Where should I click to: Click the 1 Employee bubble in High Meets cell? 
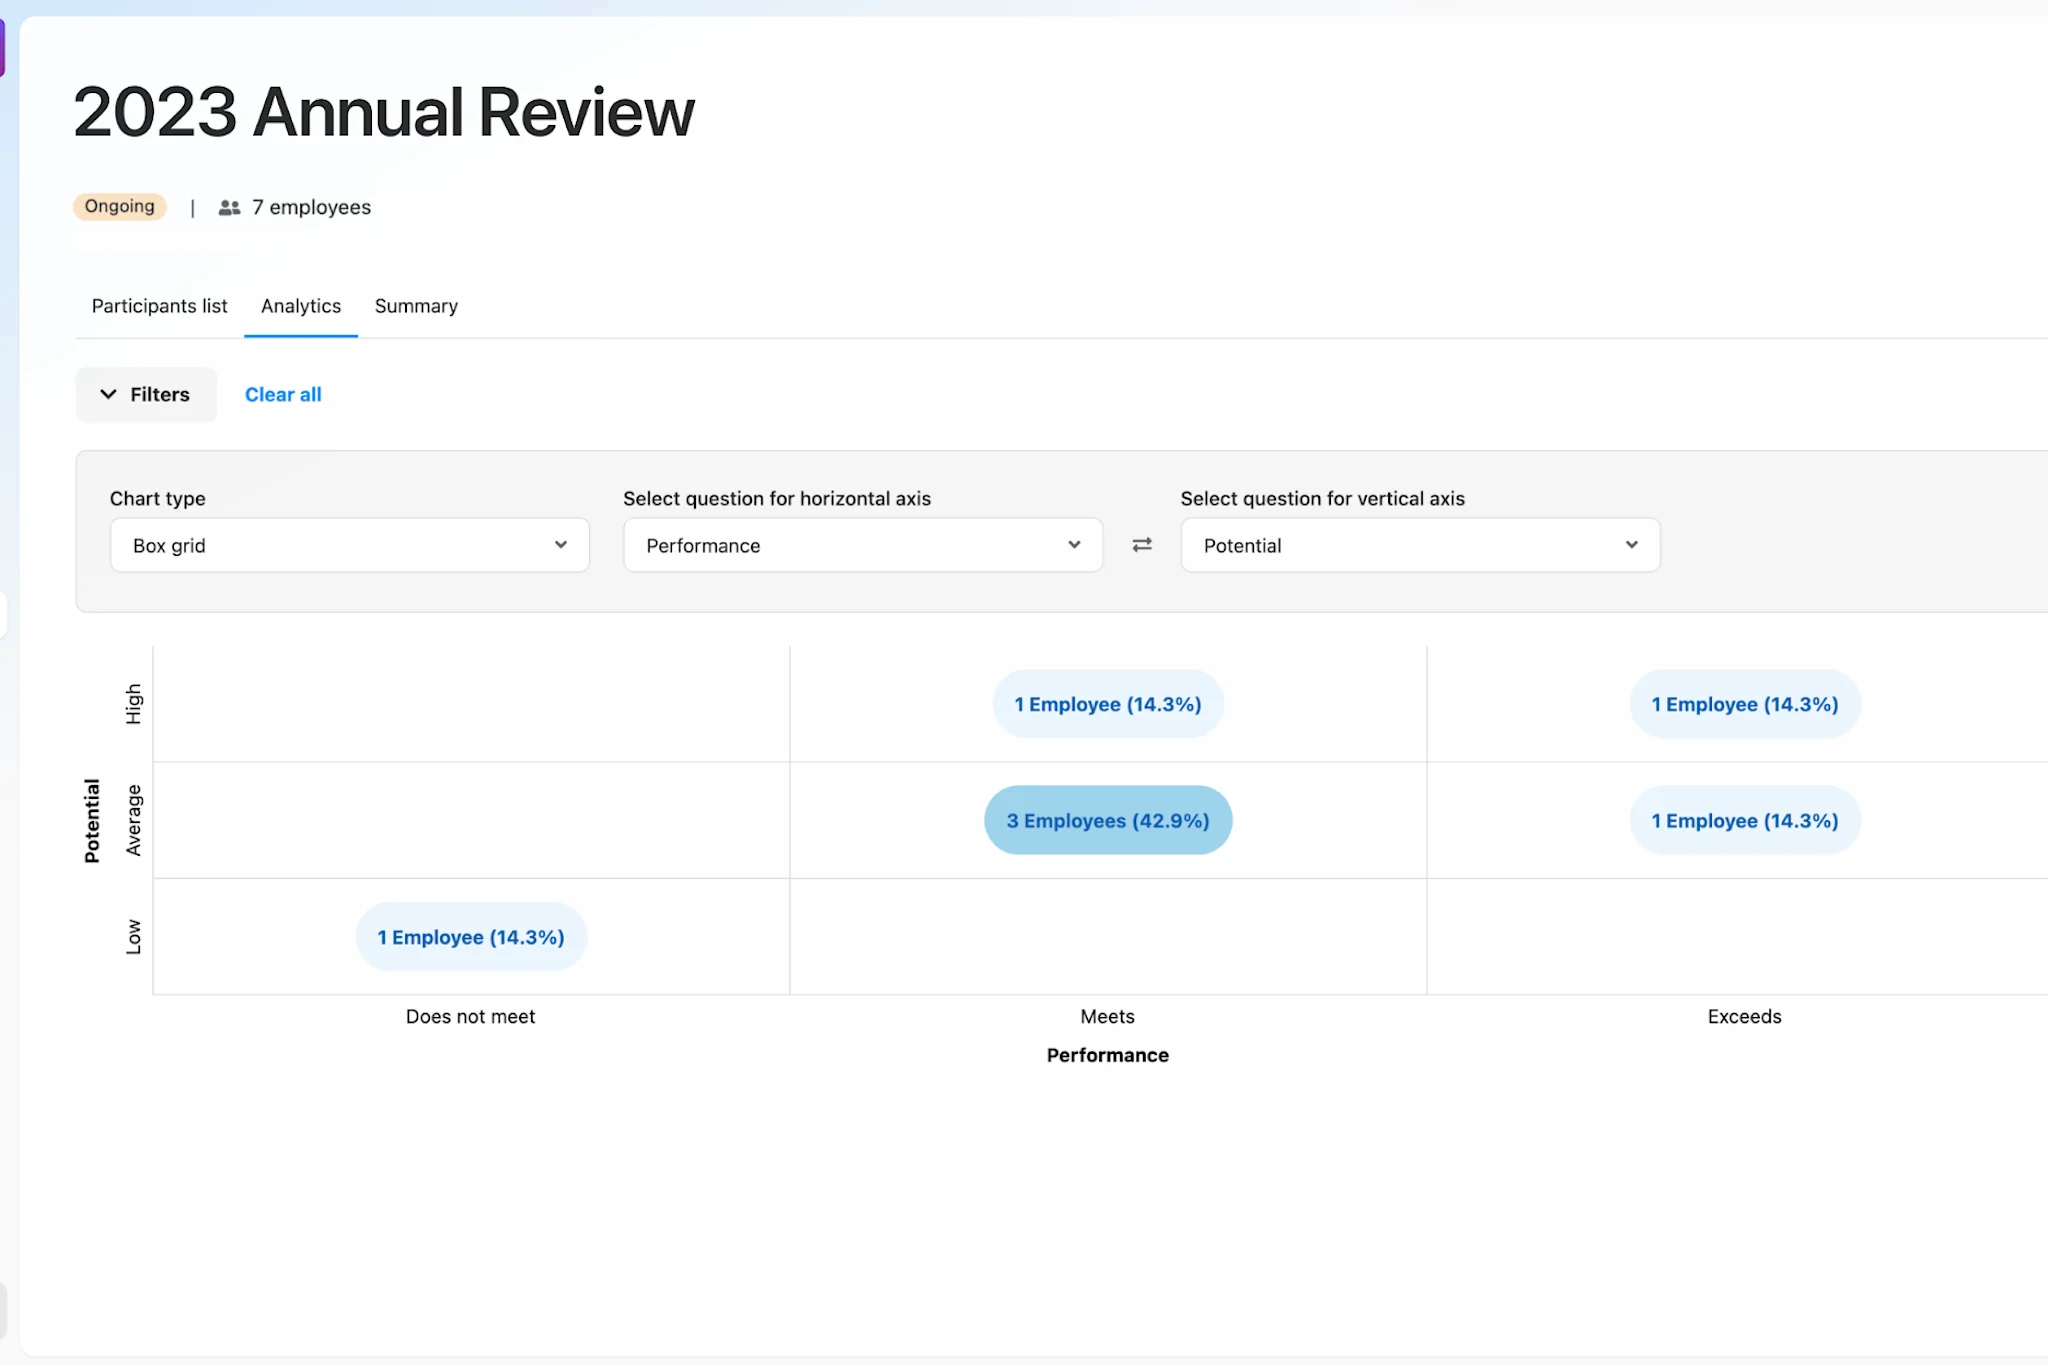[x=1107, y=703]
